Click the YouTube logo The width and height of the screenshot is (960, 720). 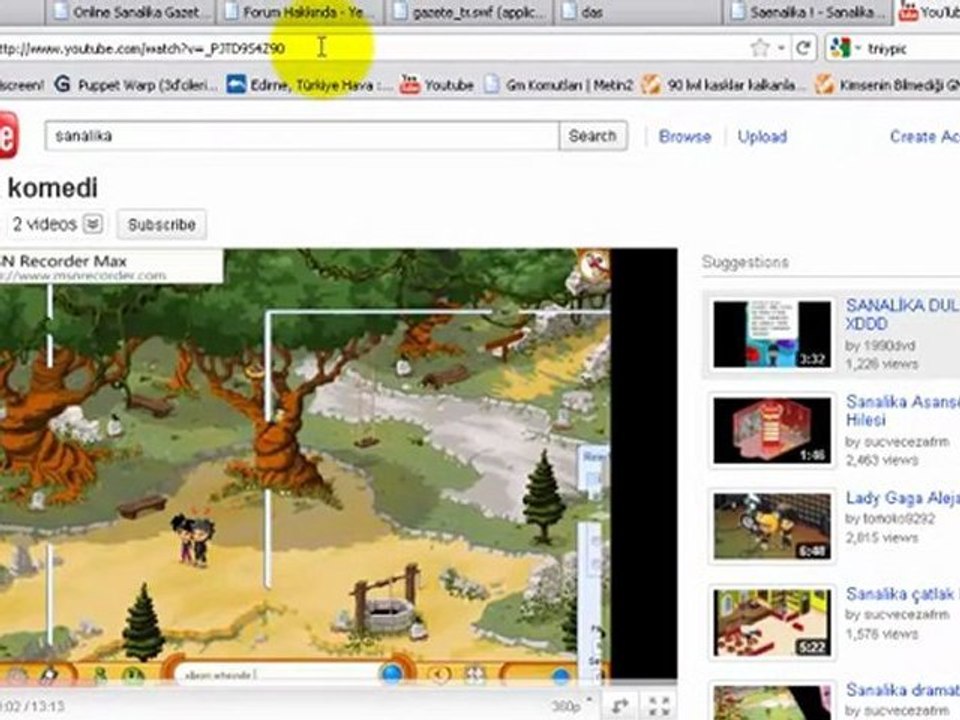pos(9,135)
